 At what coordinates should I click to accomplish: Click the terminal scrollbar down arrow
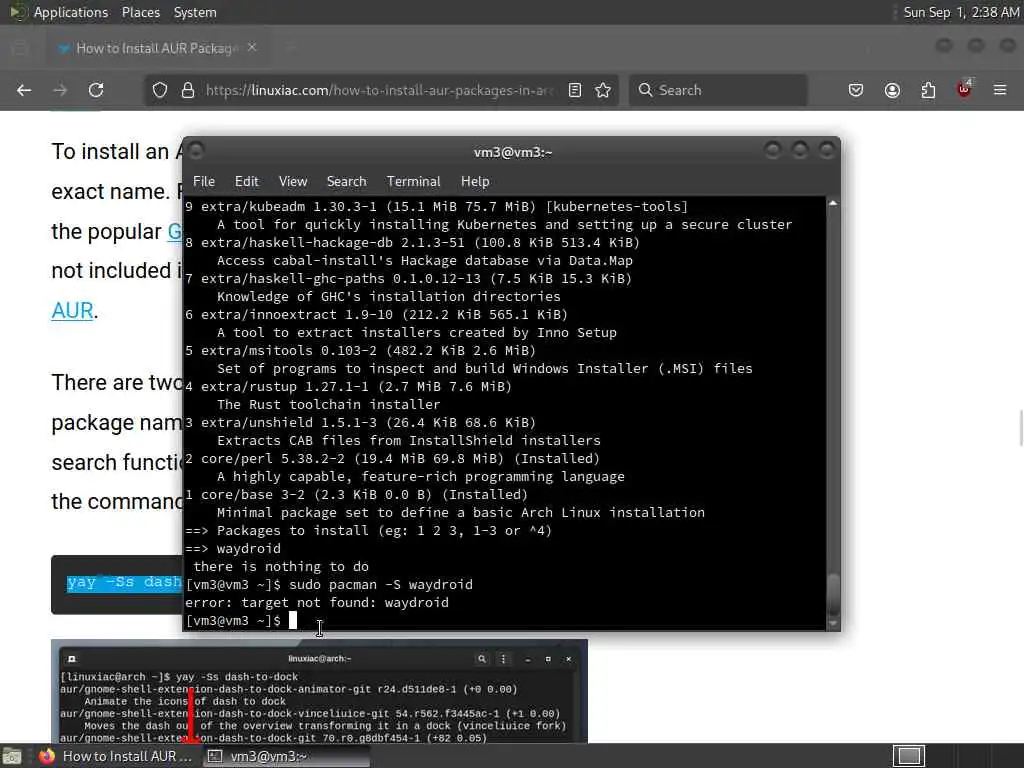pyautogui.click(x=833, y=624)
